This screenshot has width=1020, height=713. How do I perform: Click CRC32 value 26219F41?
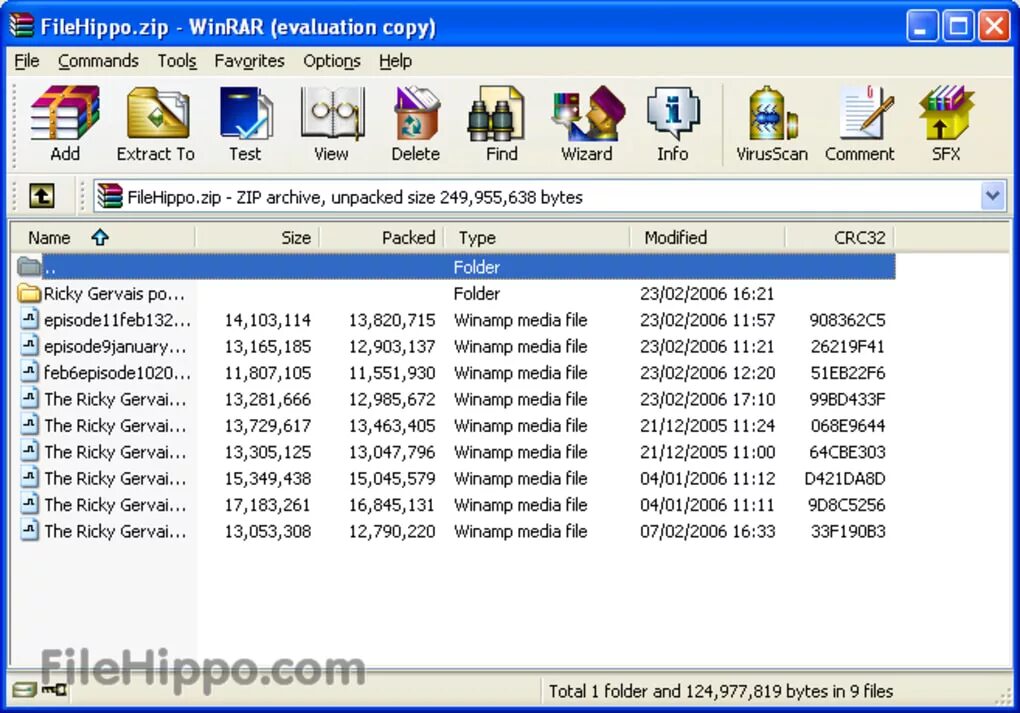(x=848, y=346)
